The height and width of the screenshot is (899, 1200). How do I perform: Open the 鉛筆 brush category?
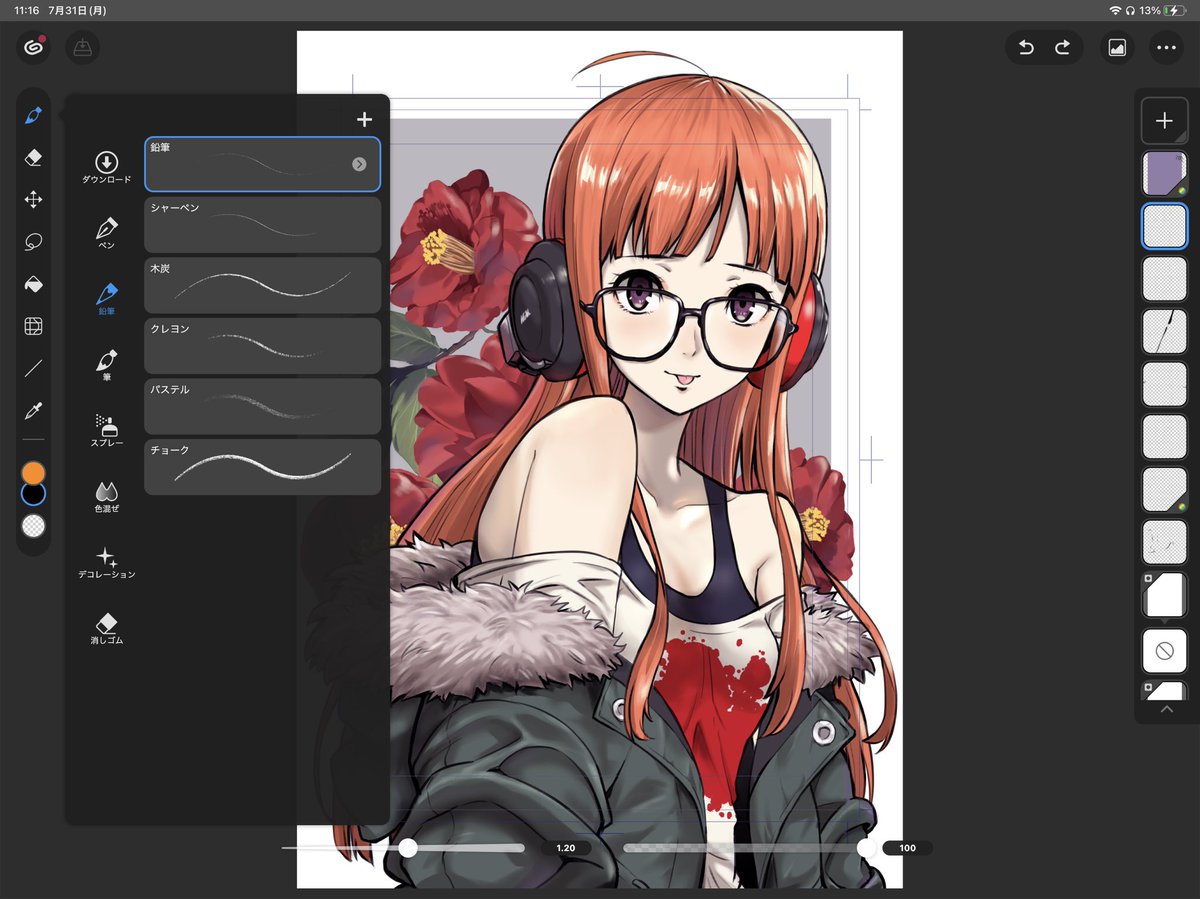pyautogui.click(x=106, y=299)
